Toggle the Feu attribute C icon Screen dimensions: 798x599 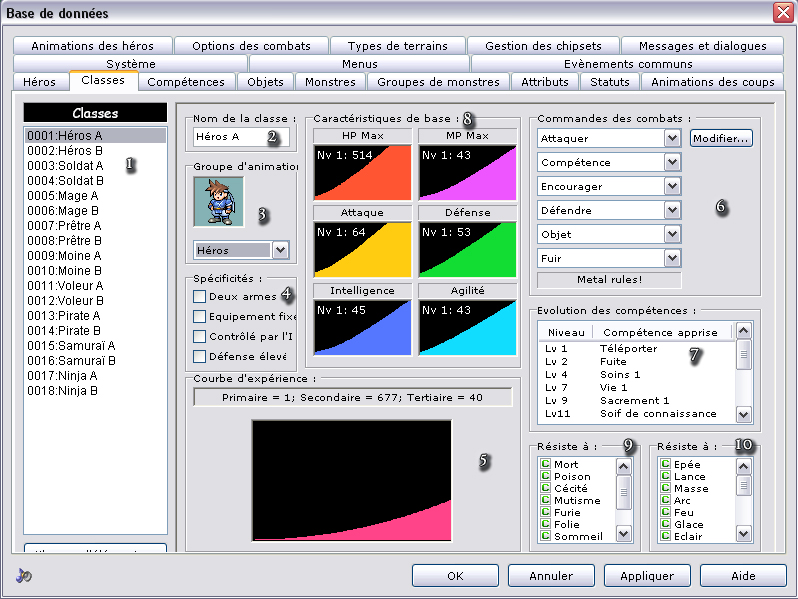[x=665, y=511]
